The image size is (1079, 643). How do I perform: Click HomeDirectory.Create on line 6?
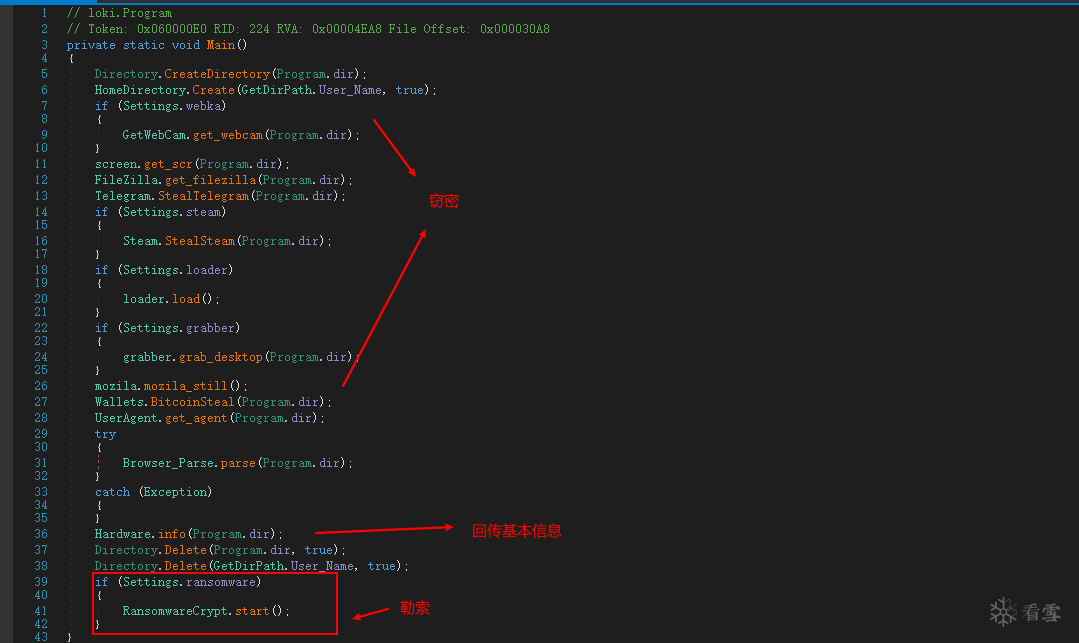tap(164, 89)
